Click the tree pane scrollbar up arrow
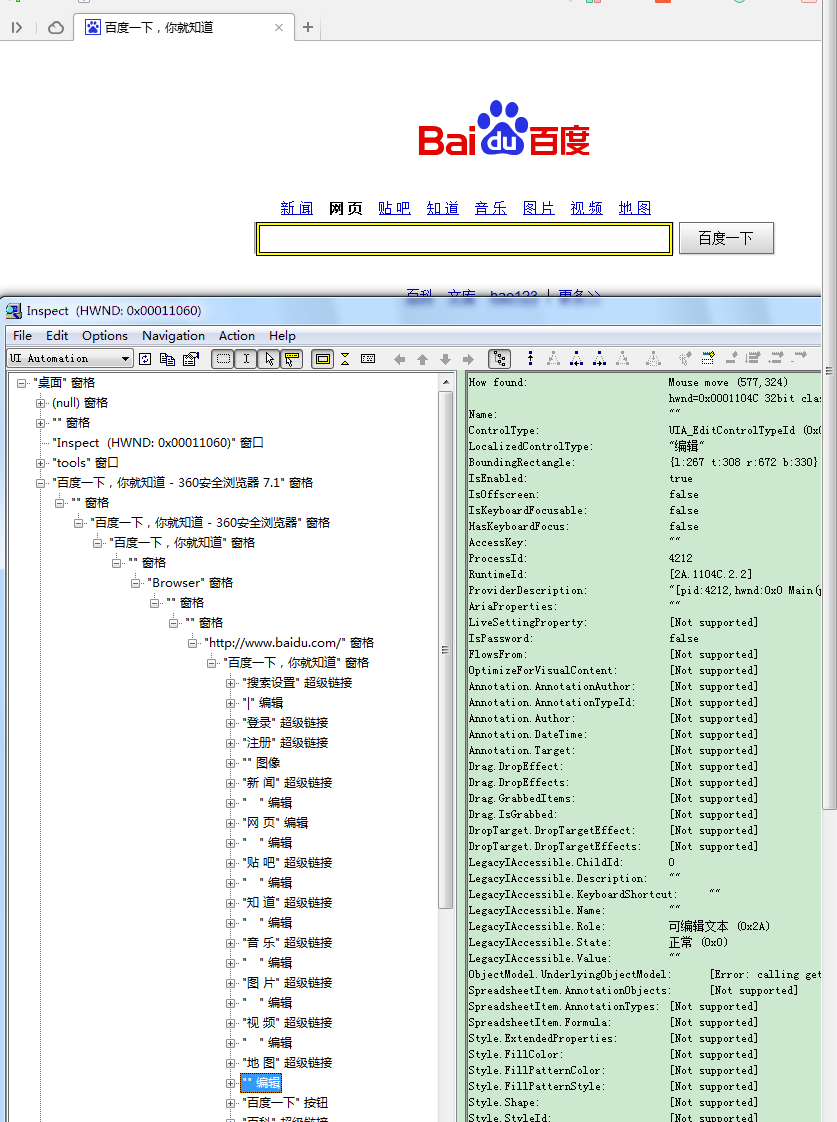The width and height of the screenshot is (837, 1122). coord(446,383)
